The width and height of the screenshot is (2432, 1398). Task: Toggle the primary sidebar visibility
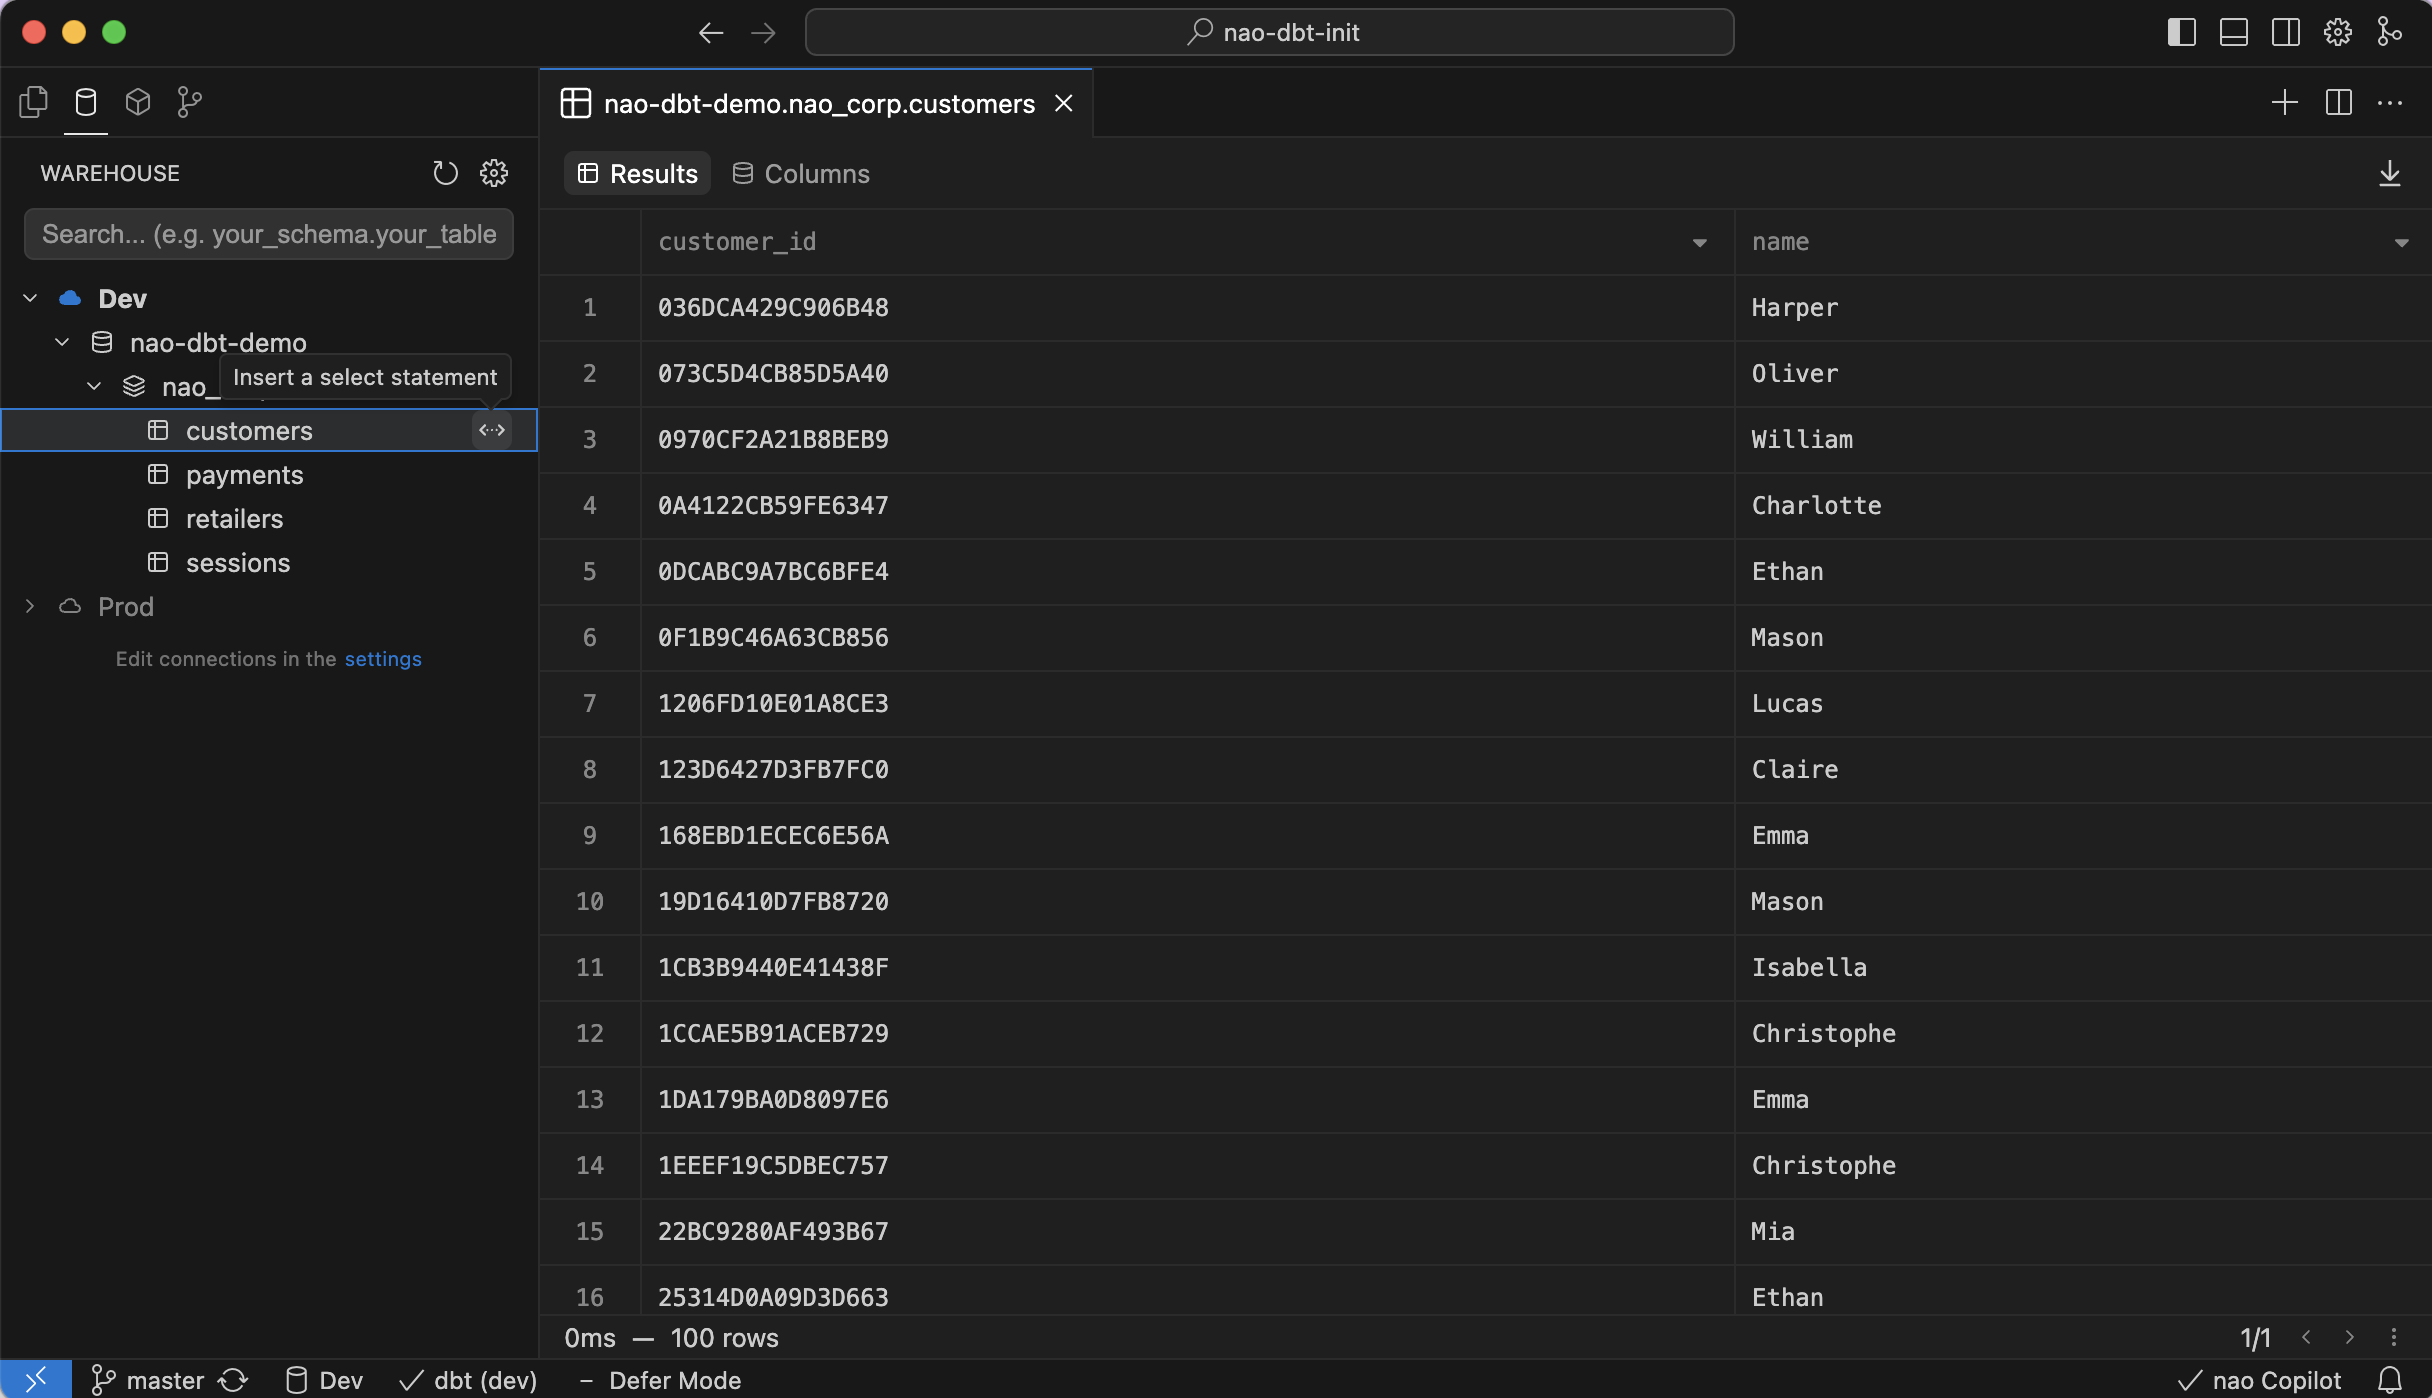[2181, 31]
